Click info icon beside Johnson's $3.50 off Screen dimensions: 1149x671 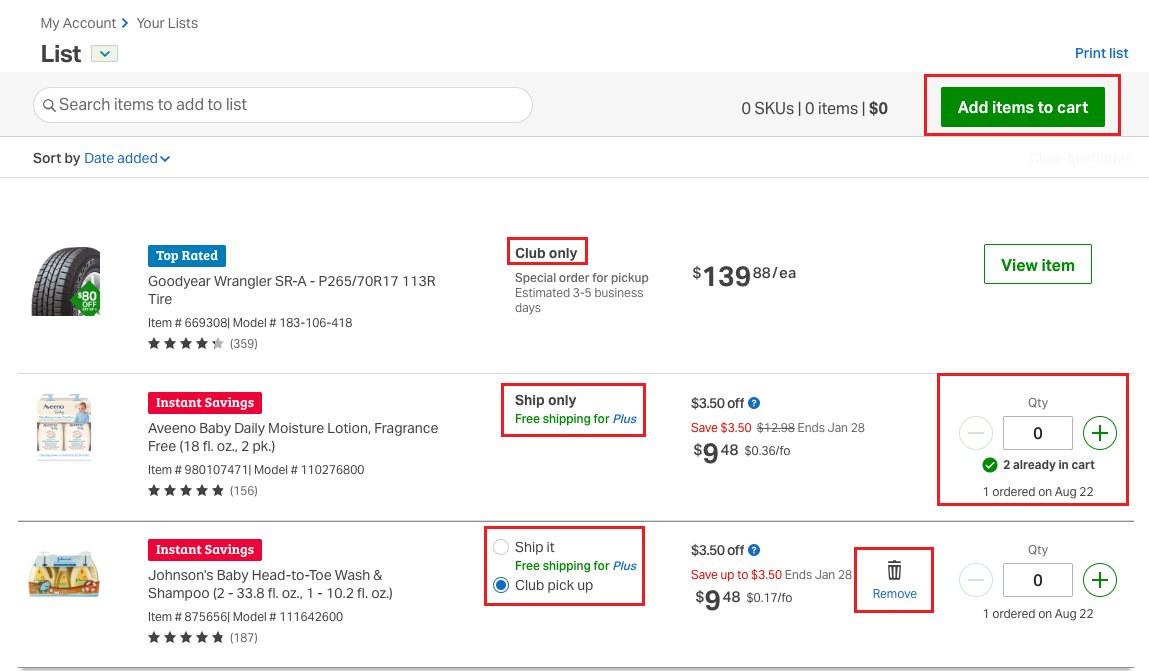tap(755, 550)
